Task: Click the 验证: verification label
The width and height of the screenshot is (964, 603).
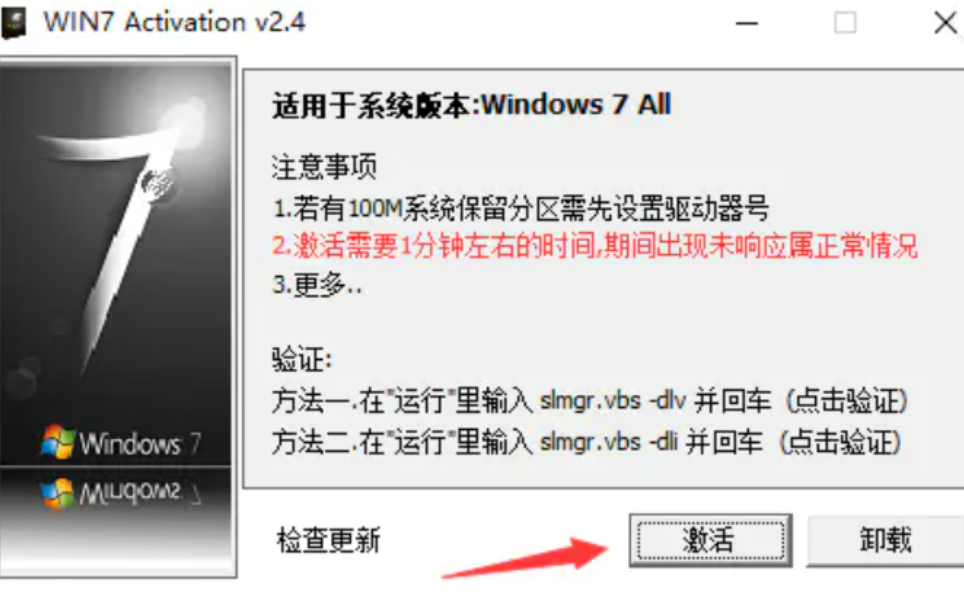Action: tap(302, 360)
